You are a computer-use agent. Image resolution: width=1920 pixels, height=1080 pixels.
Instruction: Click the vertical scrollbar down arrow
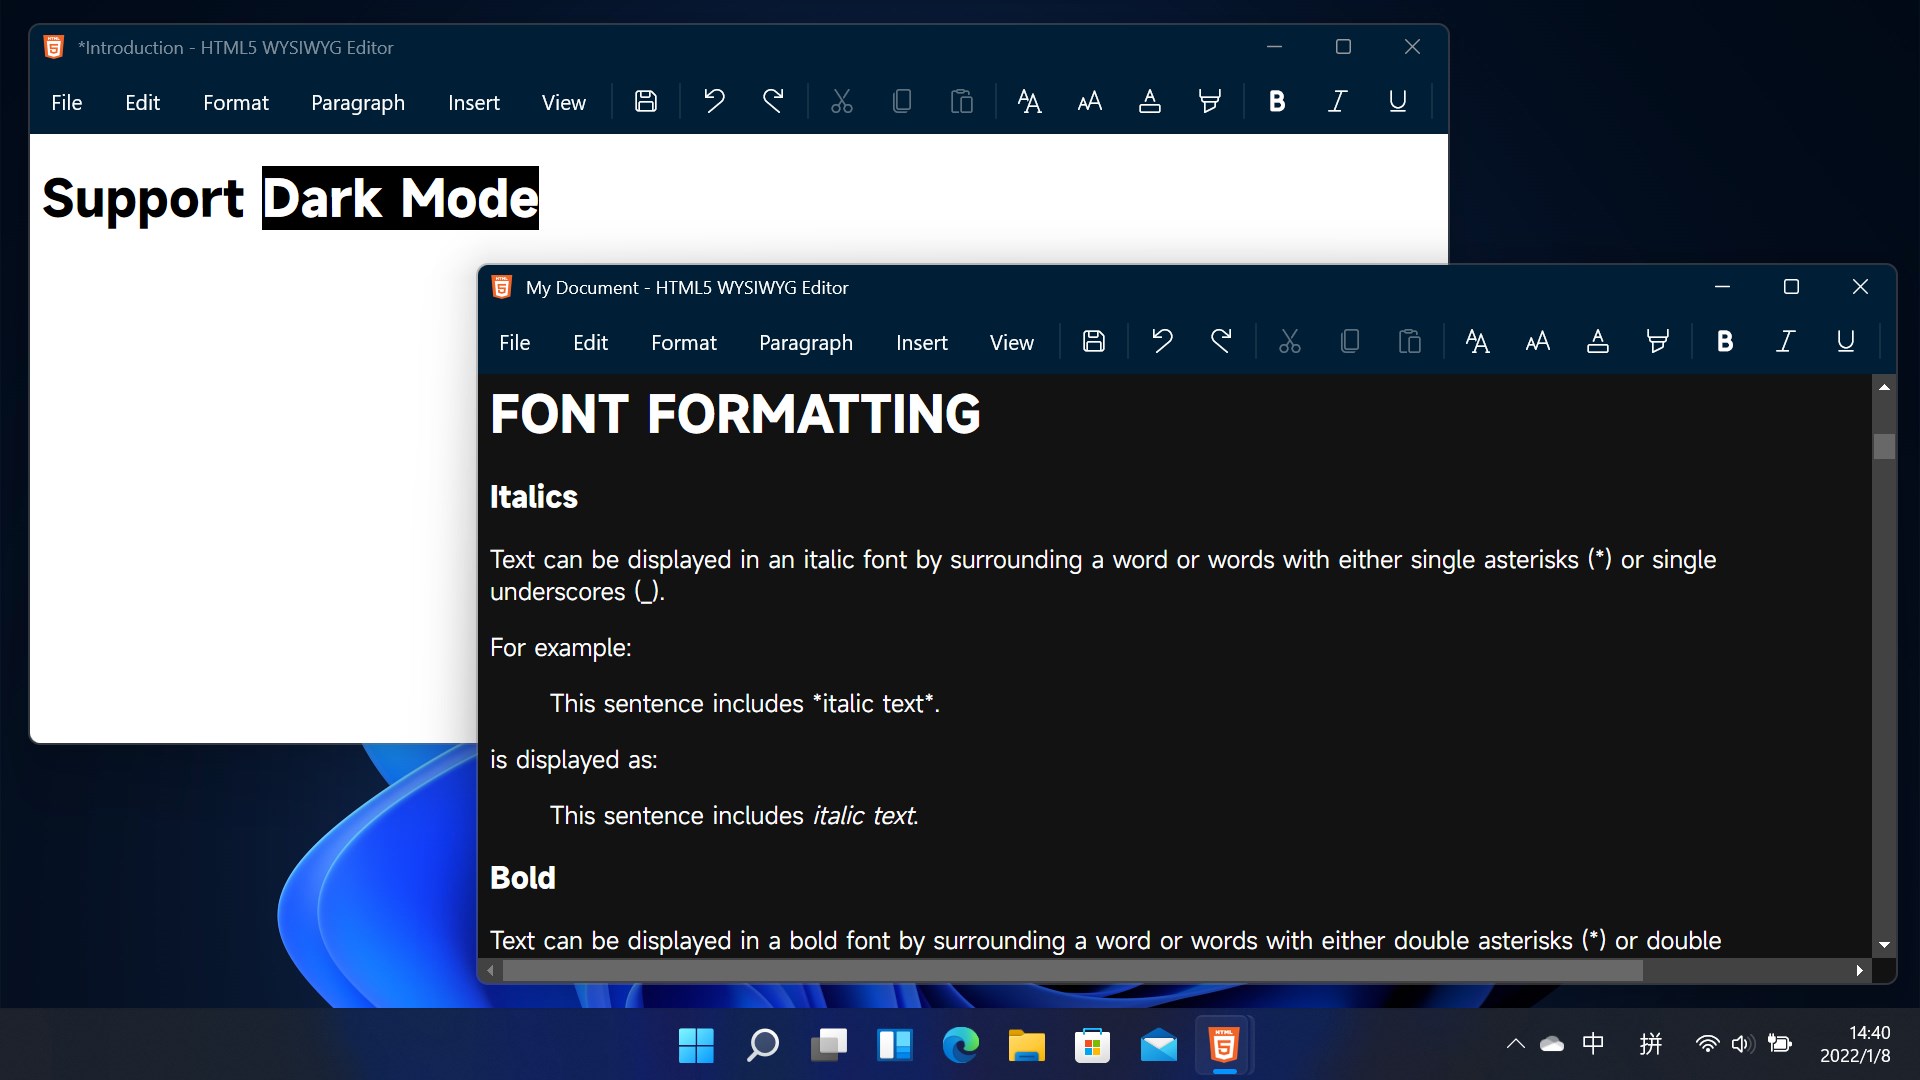pos(1884,945)
